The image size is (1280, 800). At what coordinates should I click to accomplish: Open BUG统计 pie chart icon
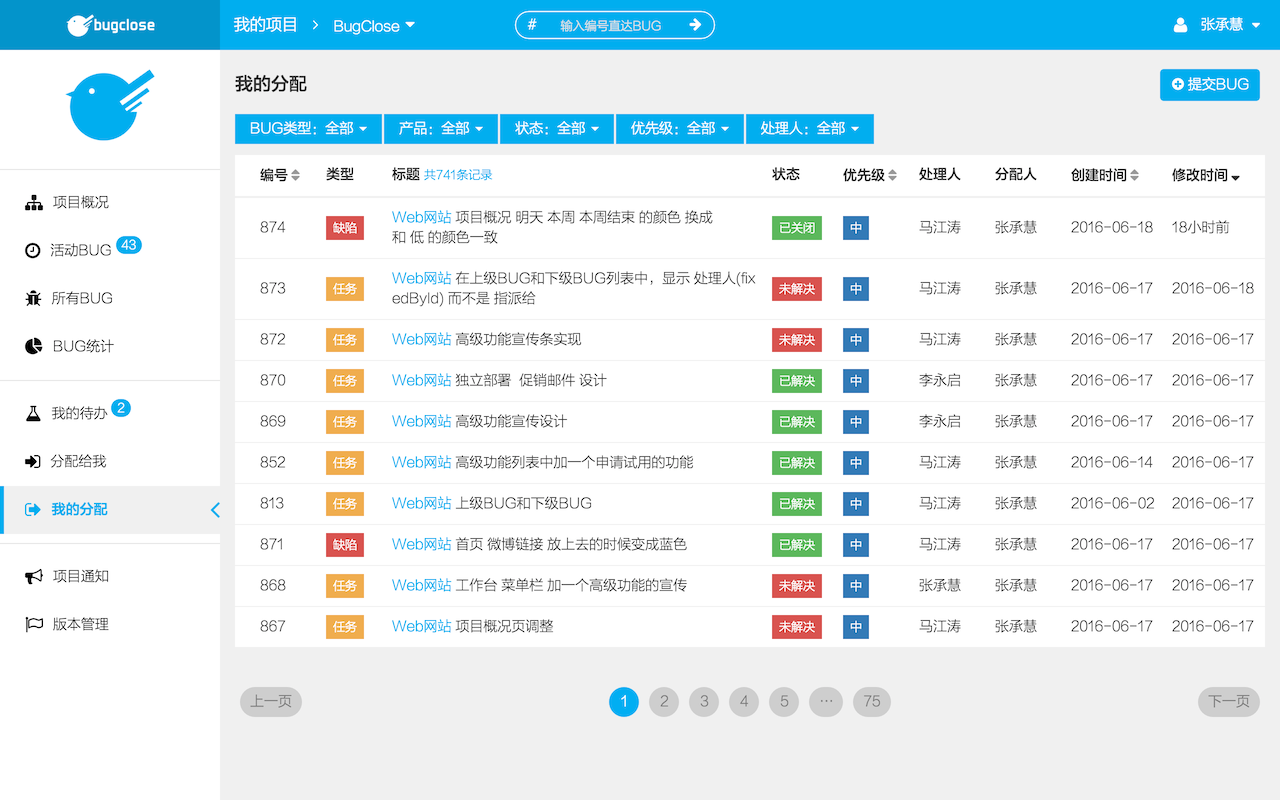(x=34, y=346)
